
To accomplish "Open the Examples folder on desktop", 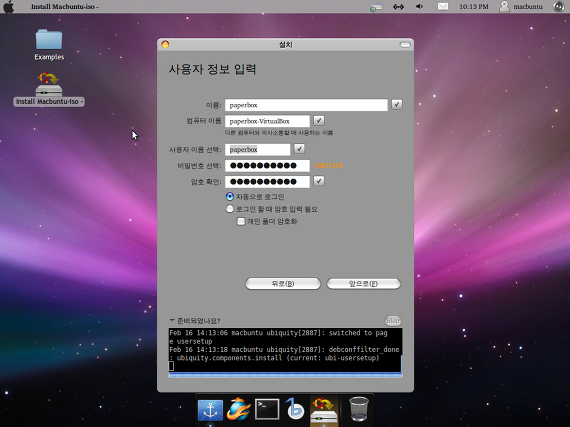I will [49, 45].
